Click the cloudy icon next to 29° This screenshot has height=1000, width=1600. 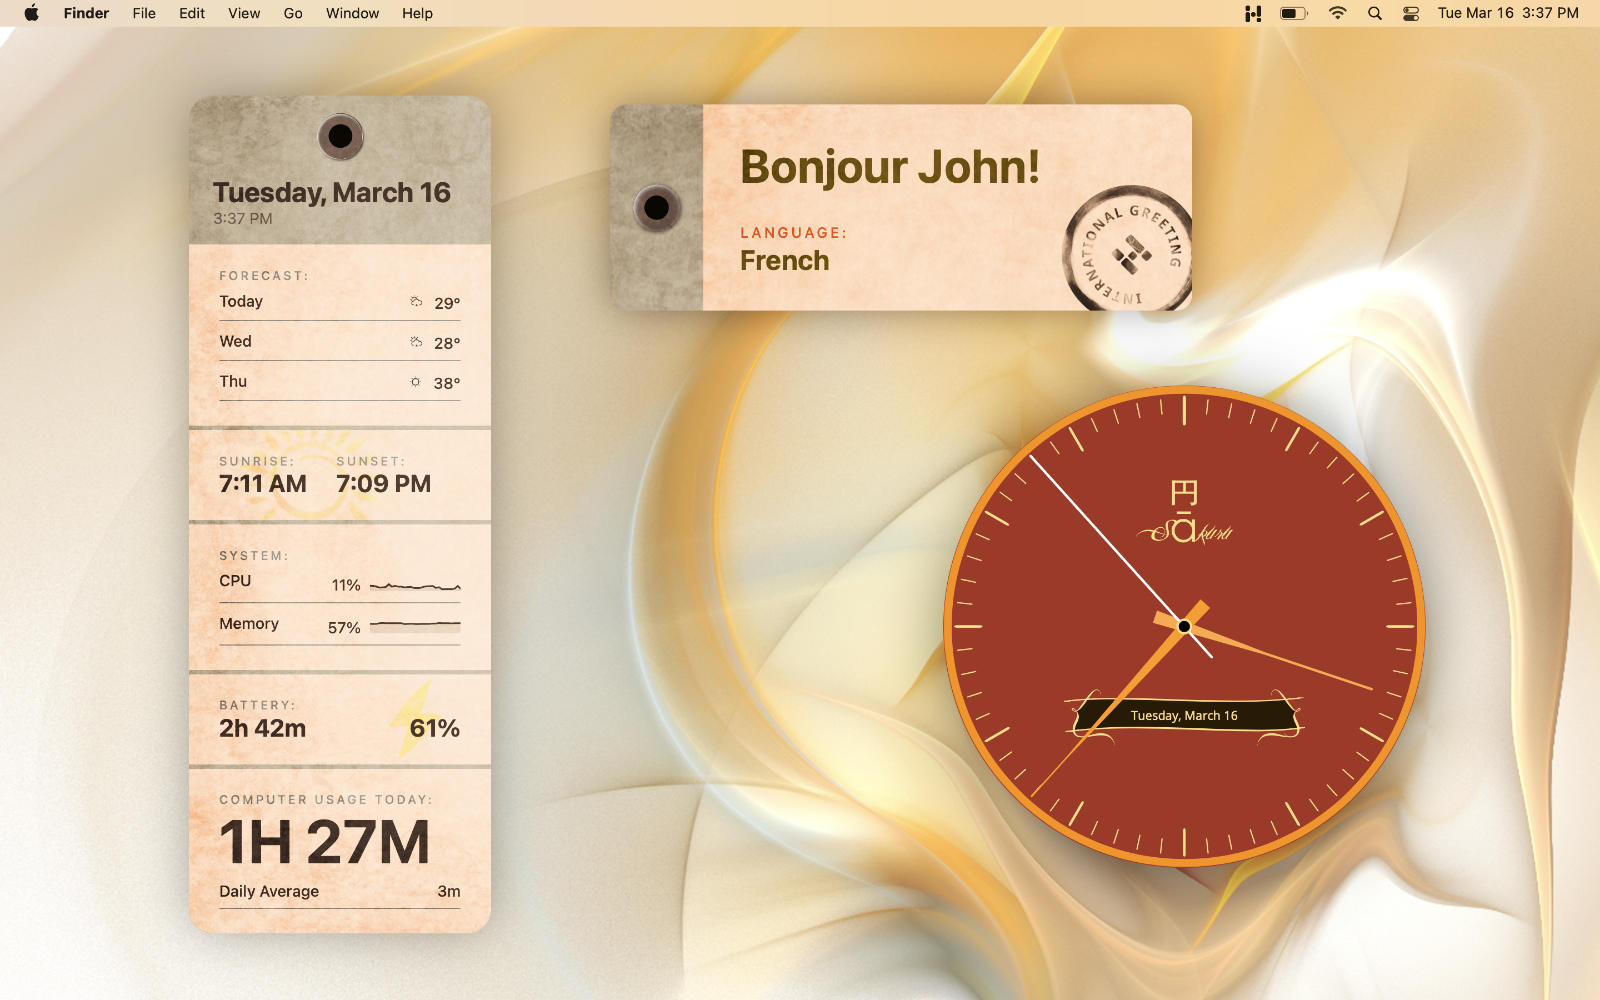[416, 301]
